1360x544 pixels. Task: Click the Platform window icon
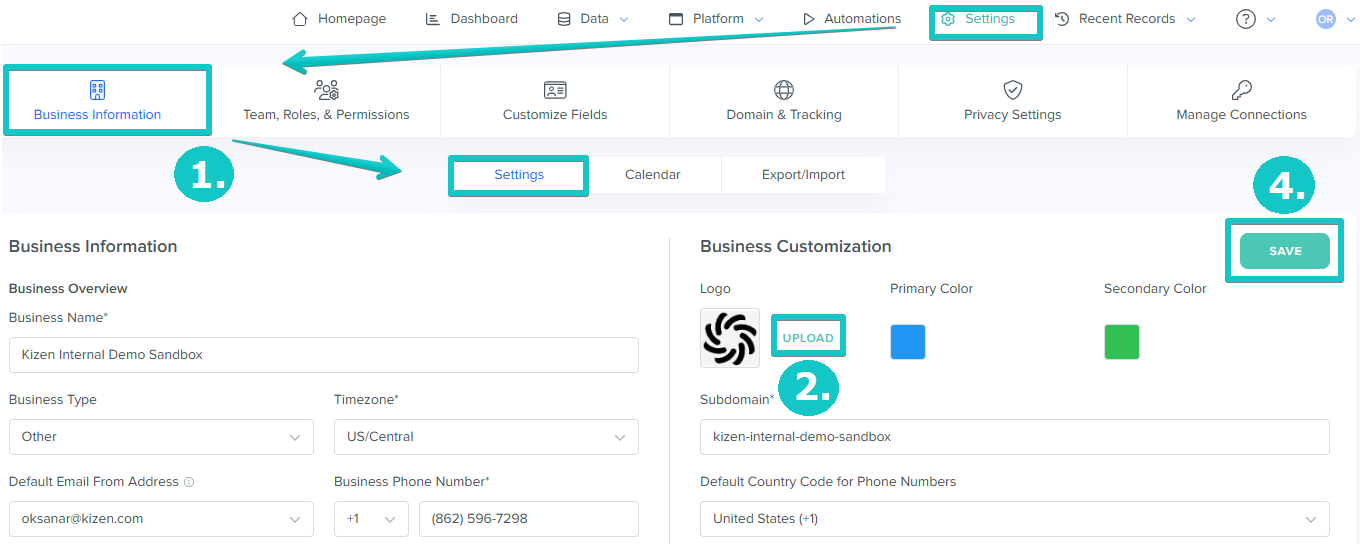click(x=676, y=19)
